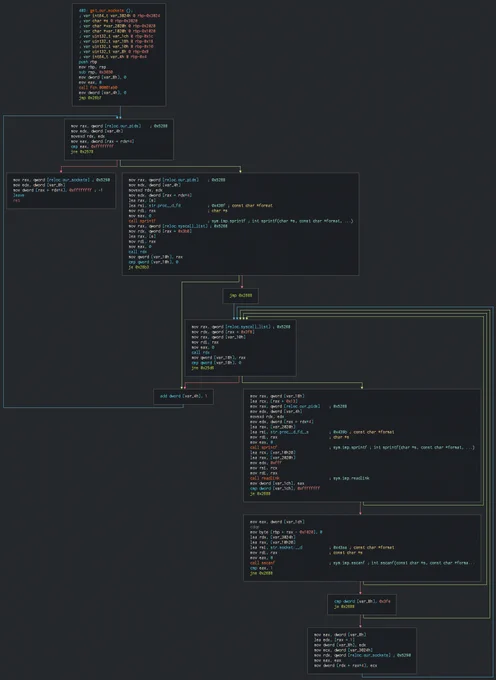Image resolution: width=496 pixels, height=680 pixels.
Task: Click 'cmp dword [var_1ch], 0xffffffff' line
Action: coord(284,488)
